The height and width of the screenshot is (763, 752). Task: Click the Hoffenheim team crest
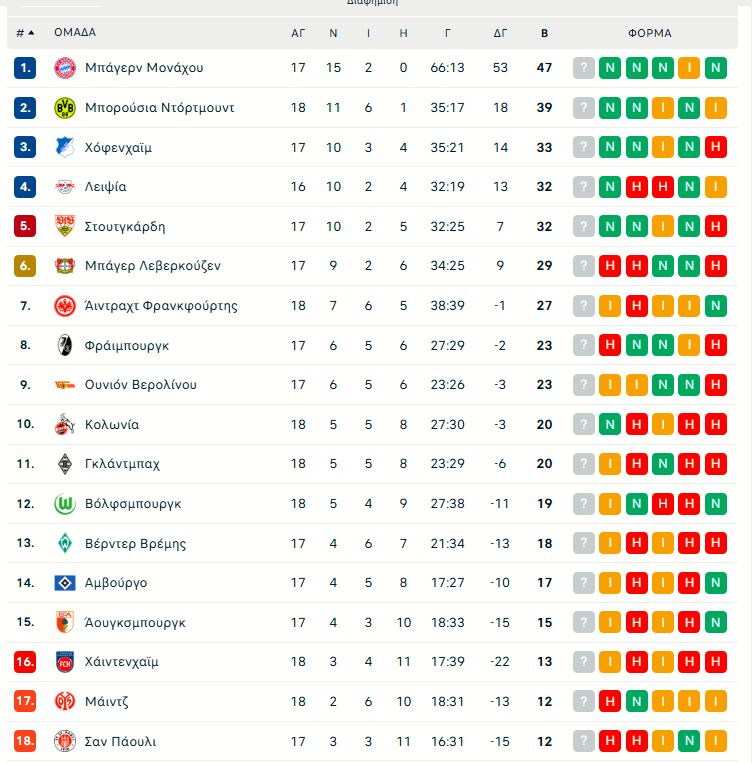point(65,147)
